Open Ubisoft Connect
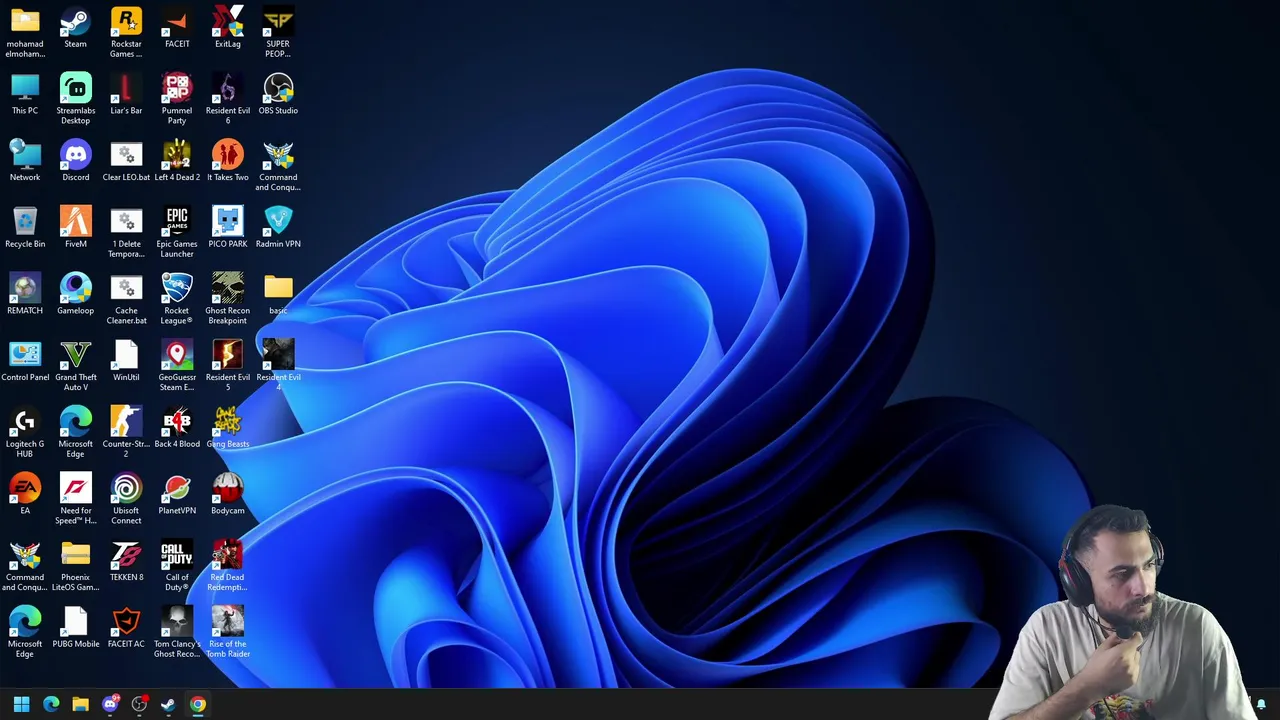 pyautogui.click(x=126, y=498)
